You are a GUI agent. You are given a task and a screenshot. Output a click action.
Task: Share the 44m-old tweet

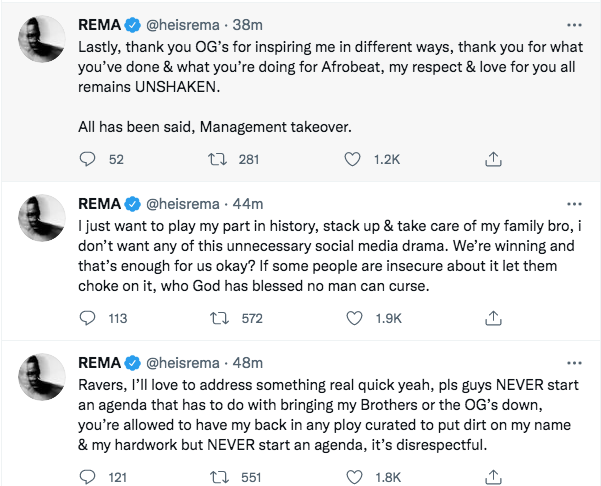click(492, 318)
